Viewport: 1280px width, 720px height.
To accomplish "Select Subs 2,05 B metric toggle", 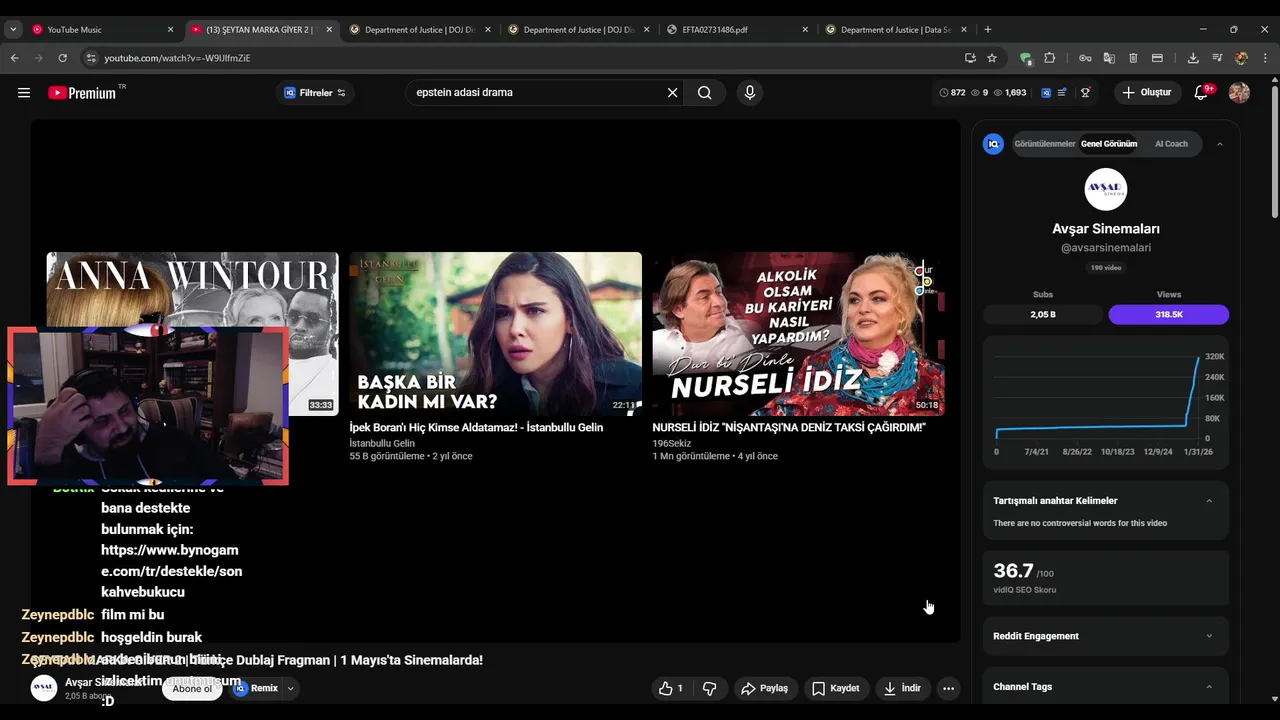I will (x=1043, y=314).
